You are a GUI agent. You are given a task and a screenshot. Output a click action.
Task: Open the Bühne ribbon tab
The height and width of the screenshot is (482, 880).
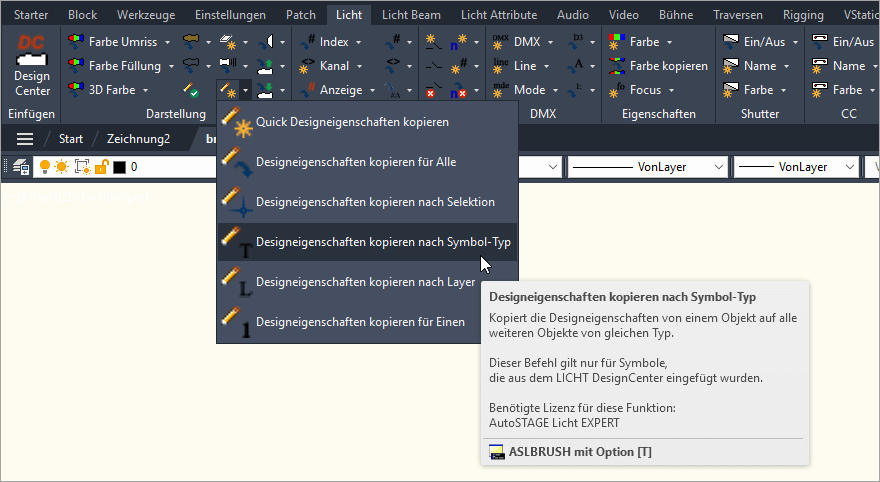click(x=676, y=15)
